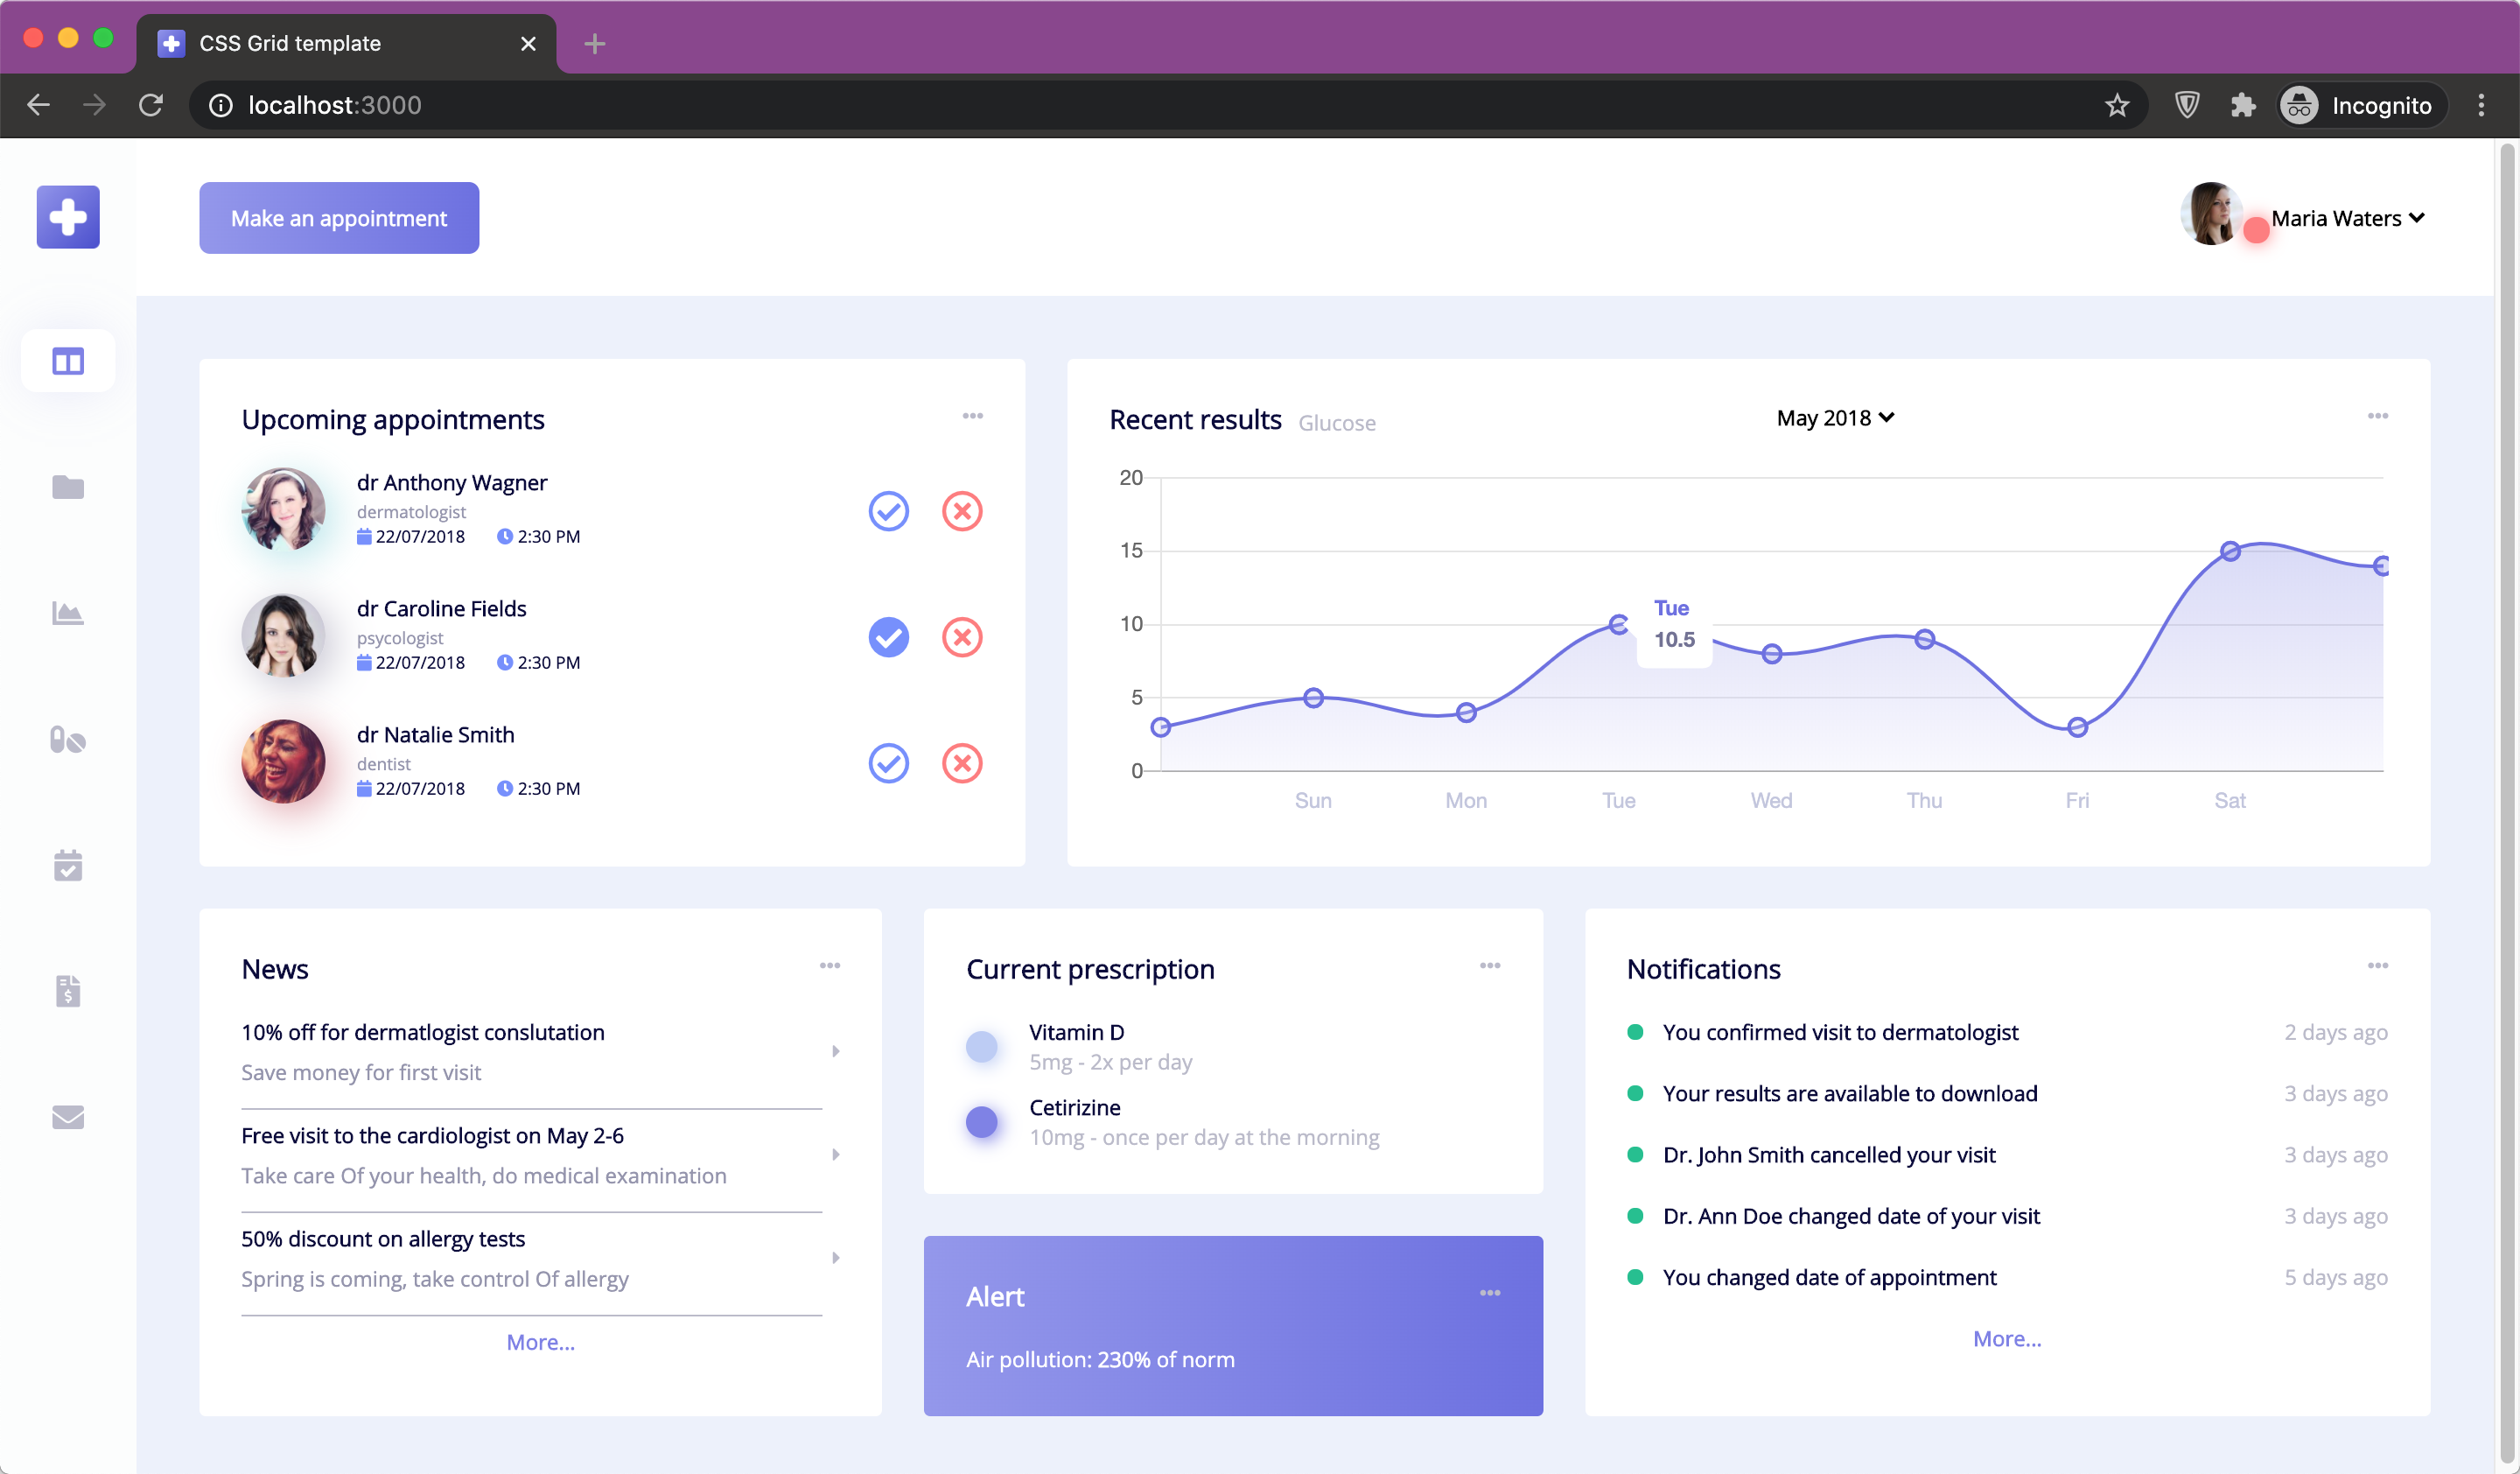Expand the 50% discount allergy tests news item
2520x1474 pixels.
[x=836, y=1258]
